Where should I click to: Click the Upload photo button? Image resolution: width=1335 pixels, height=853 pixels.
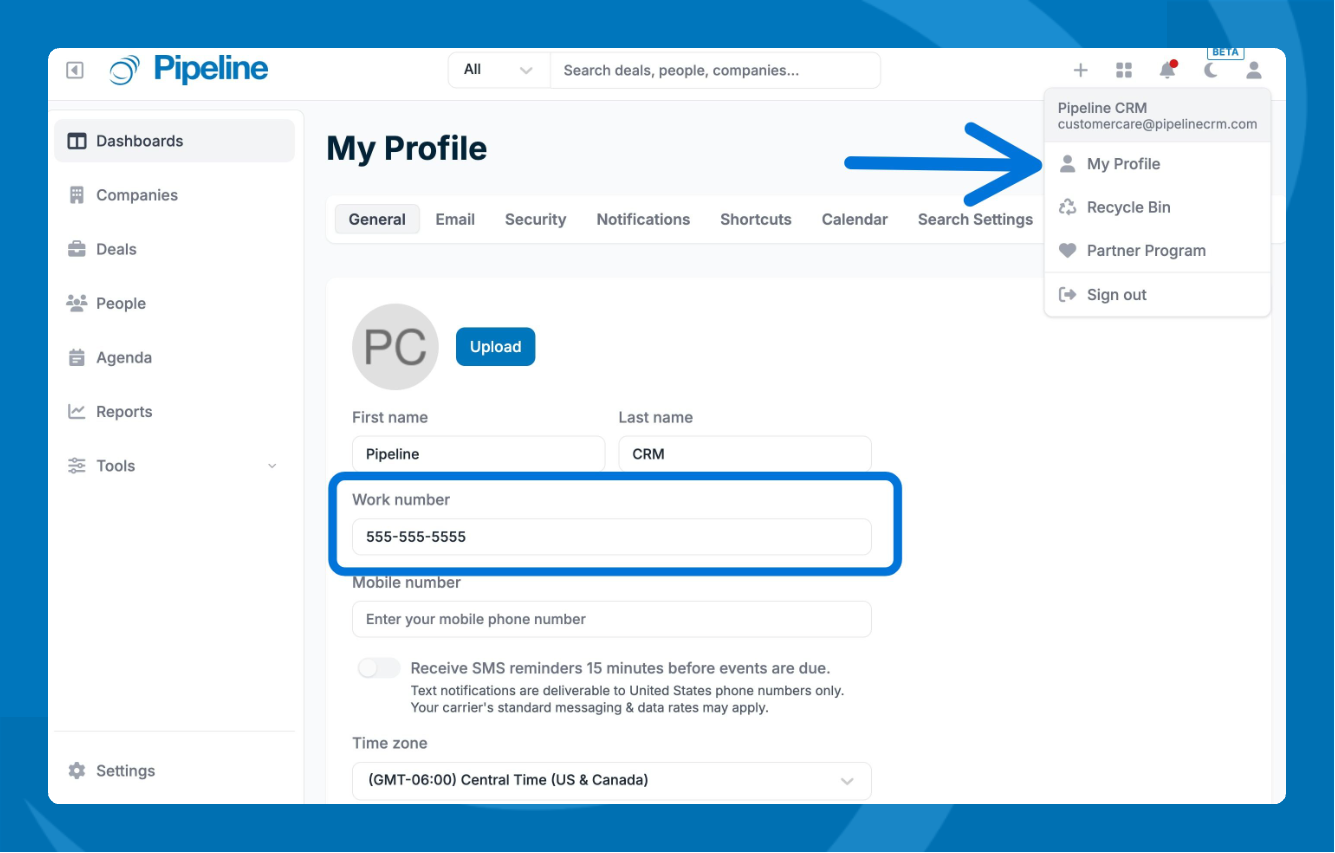495,347
